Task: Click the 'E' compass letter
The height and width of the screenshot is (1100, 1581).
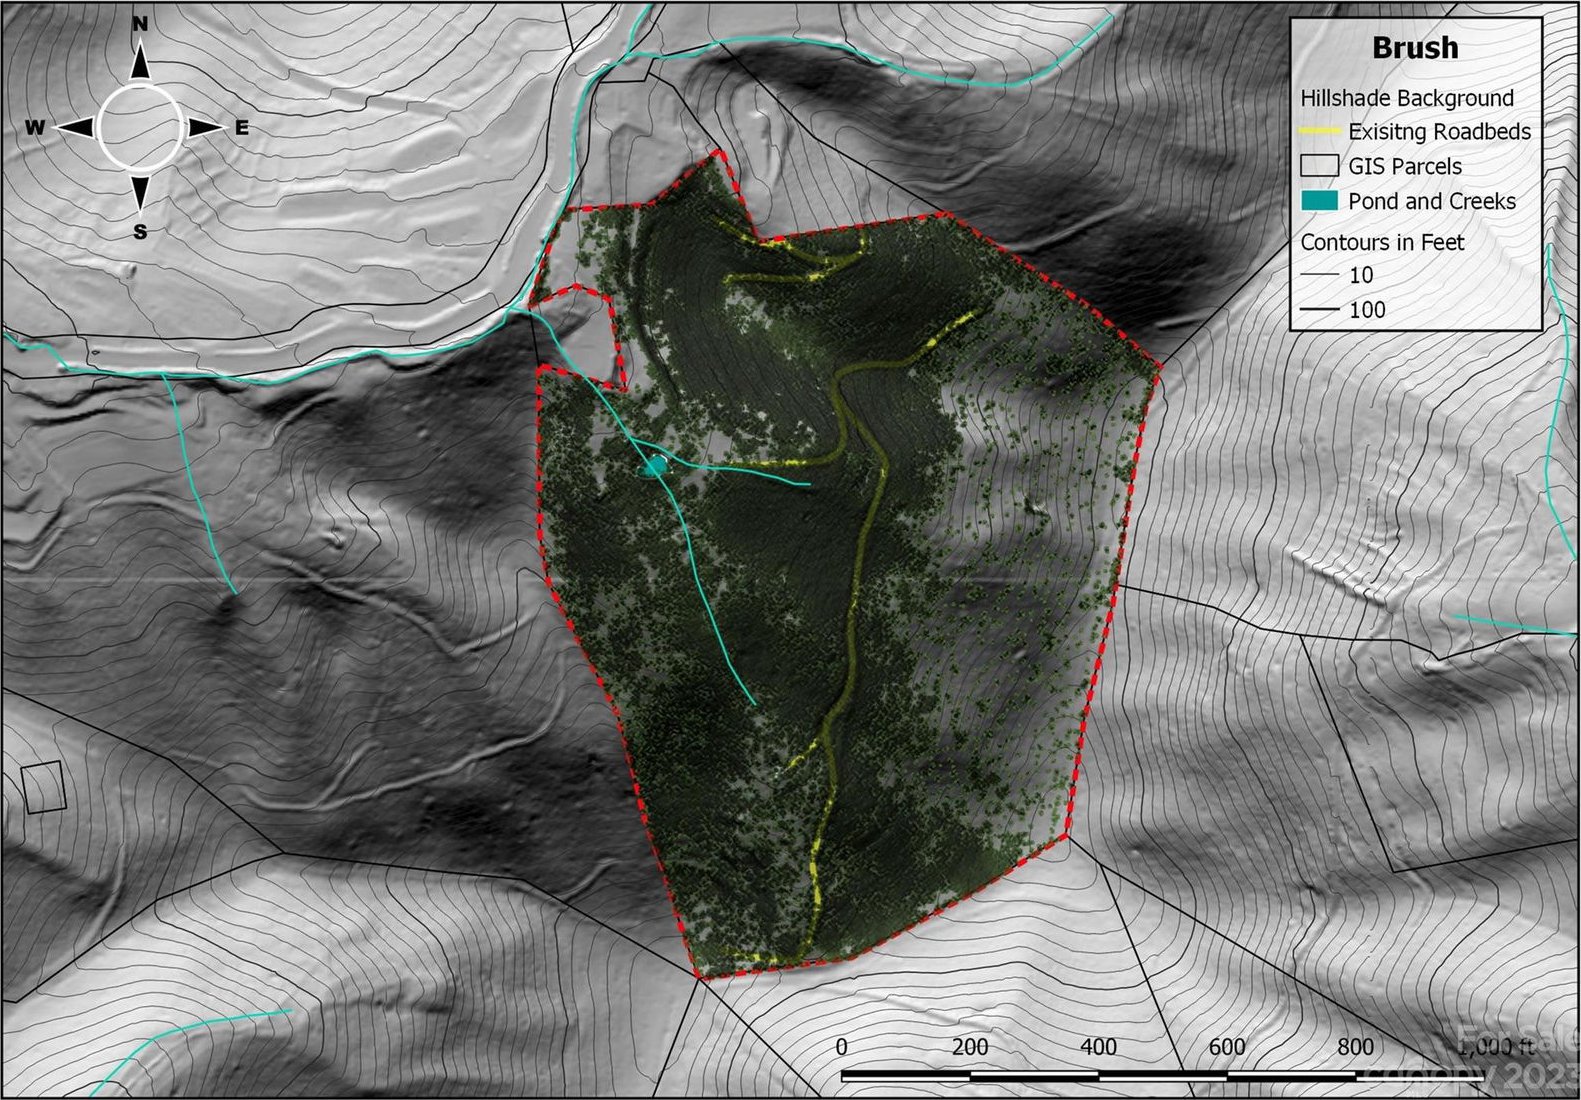Action: (x=241, y=128)
